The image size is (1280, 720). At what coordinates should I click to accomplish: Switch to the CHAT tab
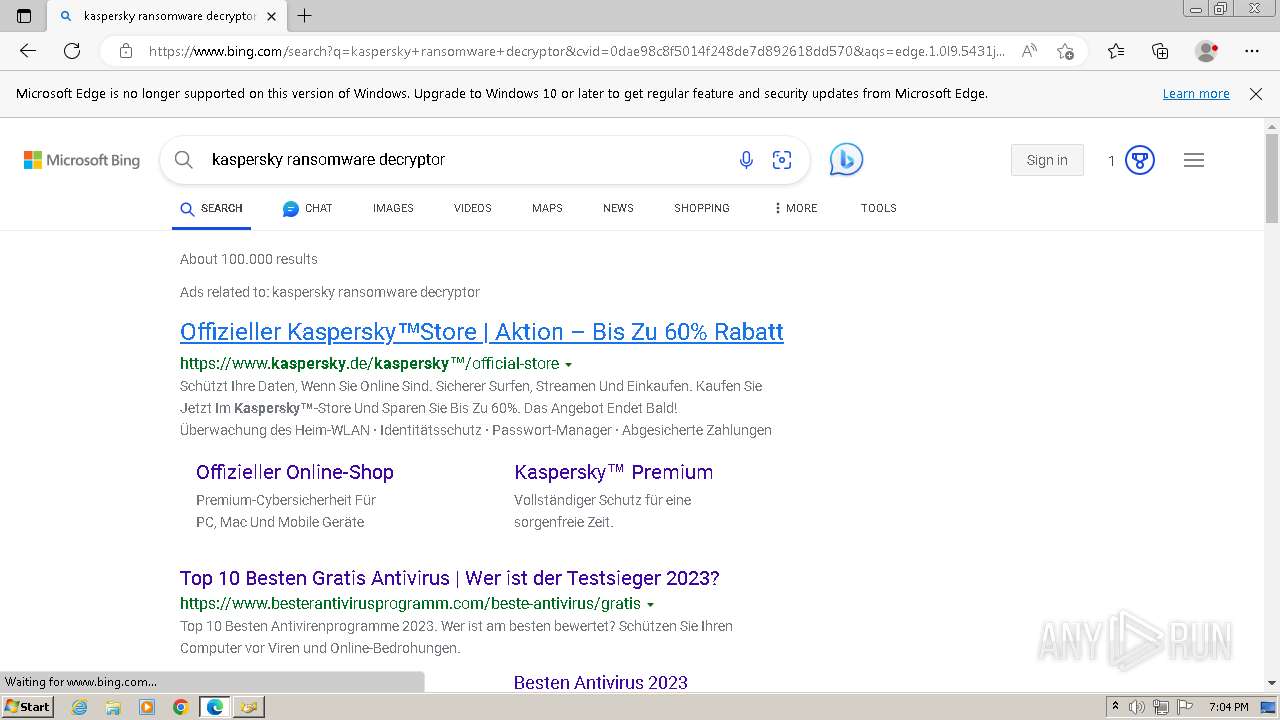click(307, 208)
